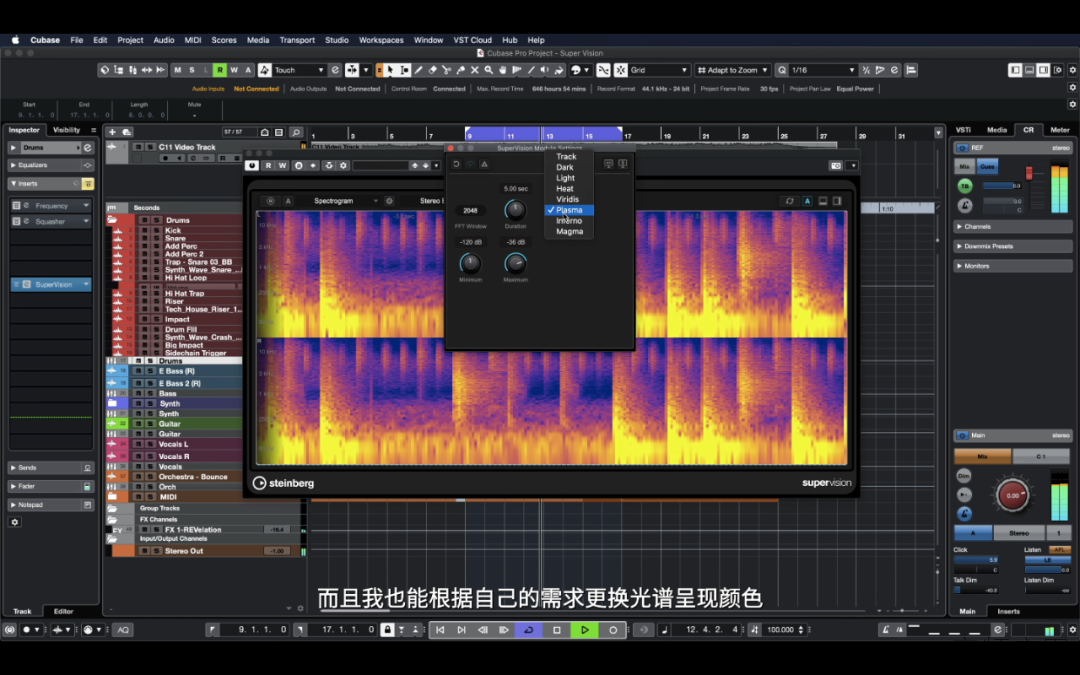Click the SuperVision reset display loop icon
The height and width of the screenshot is (675, 1080).
pyautogui.click(x=789, y=201)
